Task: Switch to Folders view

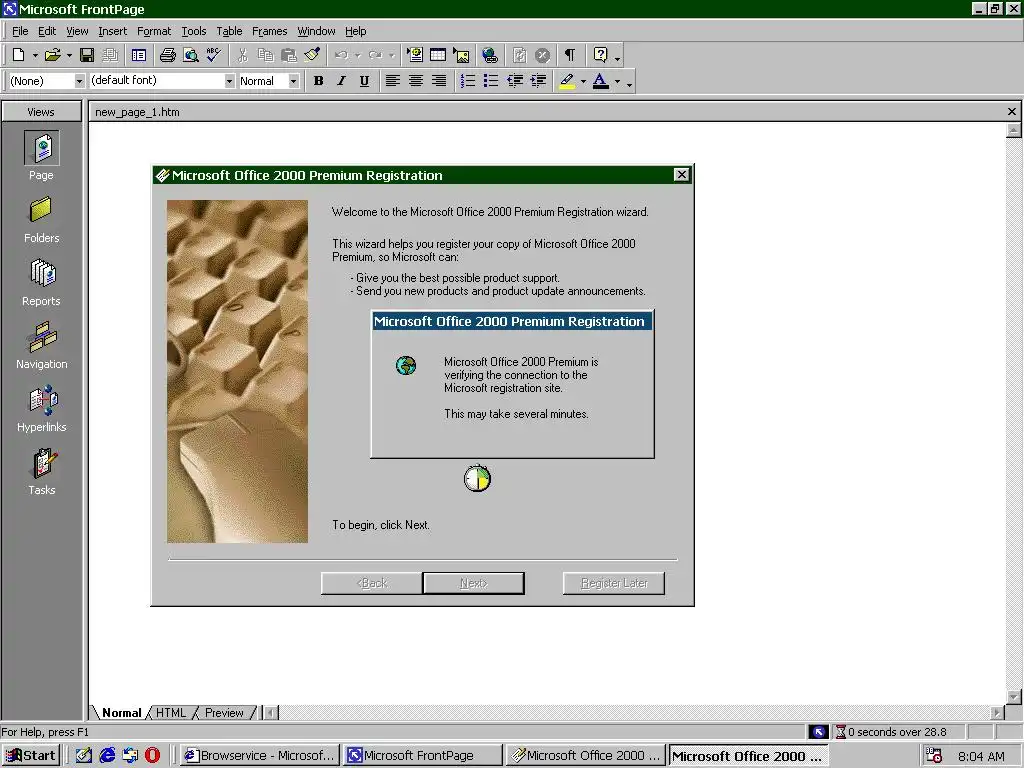Action: 41,220
